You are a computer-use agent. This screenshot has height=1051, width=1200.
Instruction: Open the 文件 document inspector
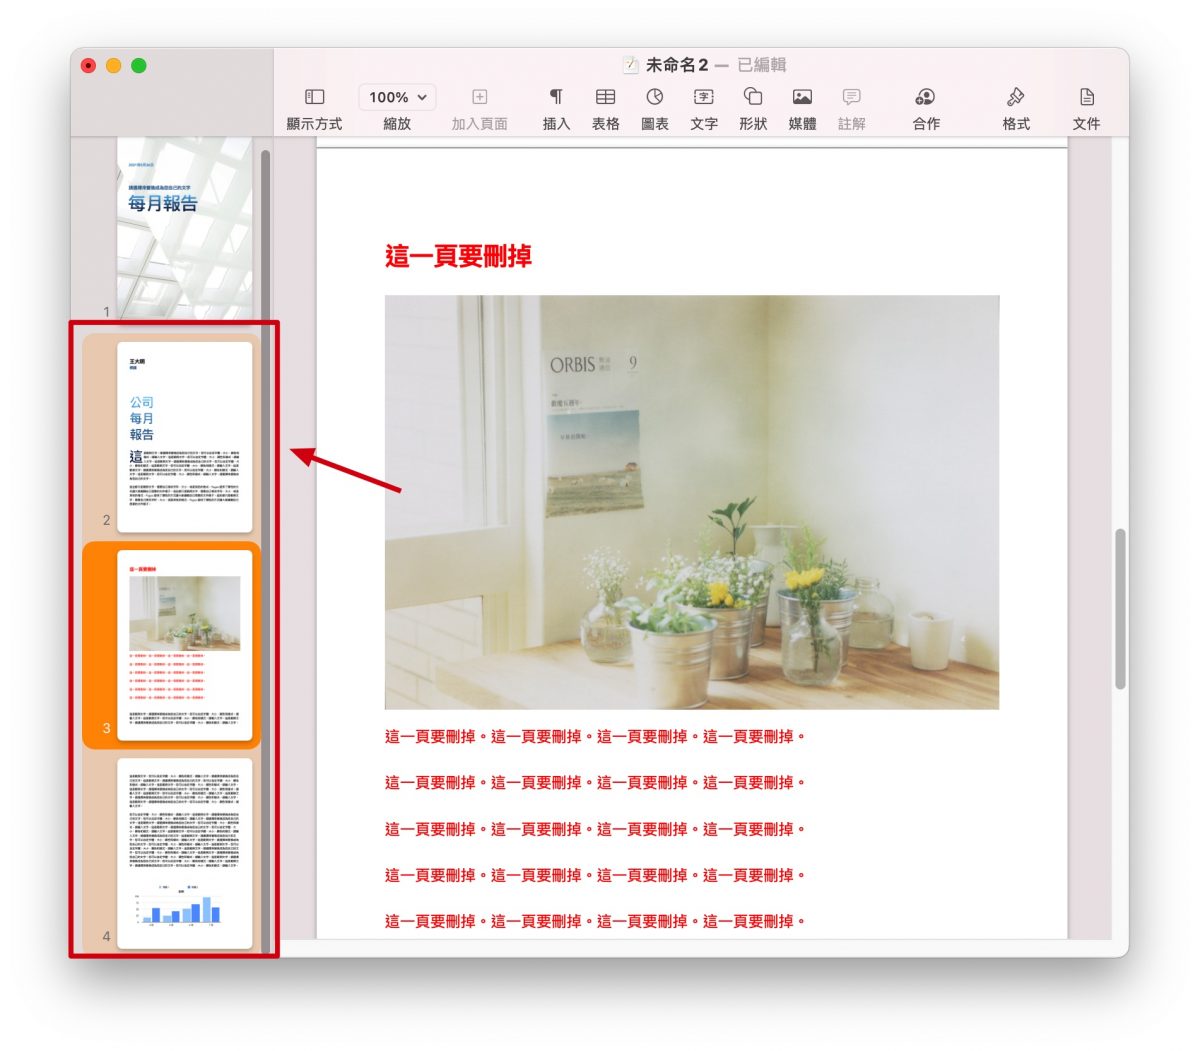coord(1086,108)
